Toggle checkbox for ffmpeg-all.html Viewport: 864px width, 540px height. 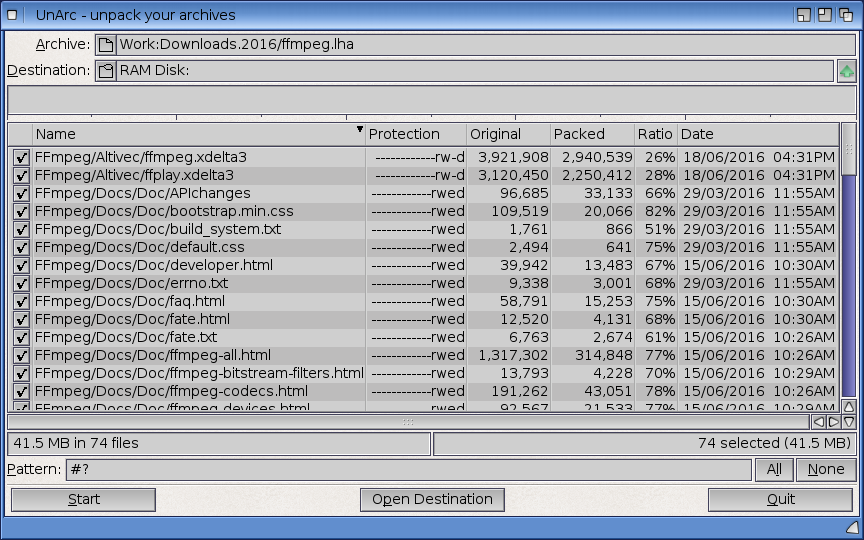pyautogui.click(x=21, y=355)
